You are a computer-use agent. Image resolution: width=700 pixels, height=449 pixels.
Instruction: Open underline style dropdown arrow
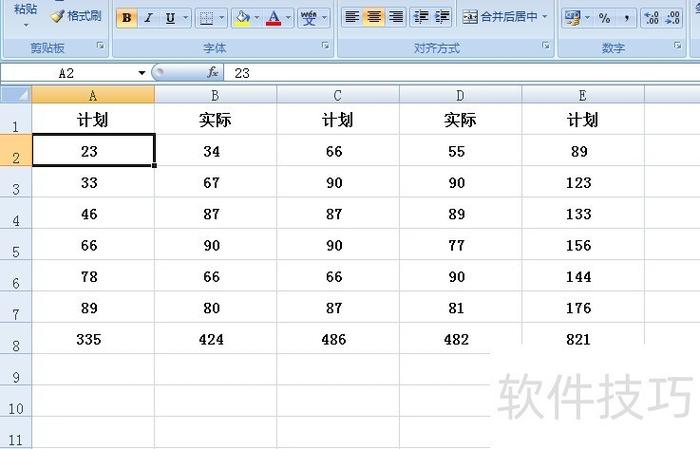[186, 18]
